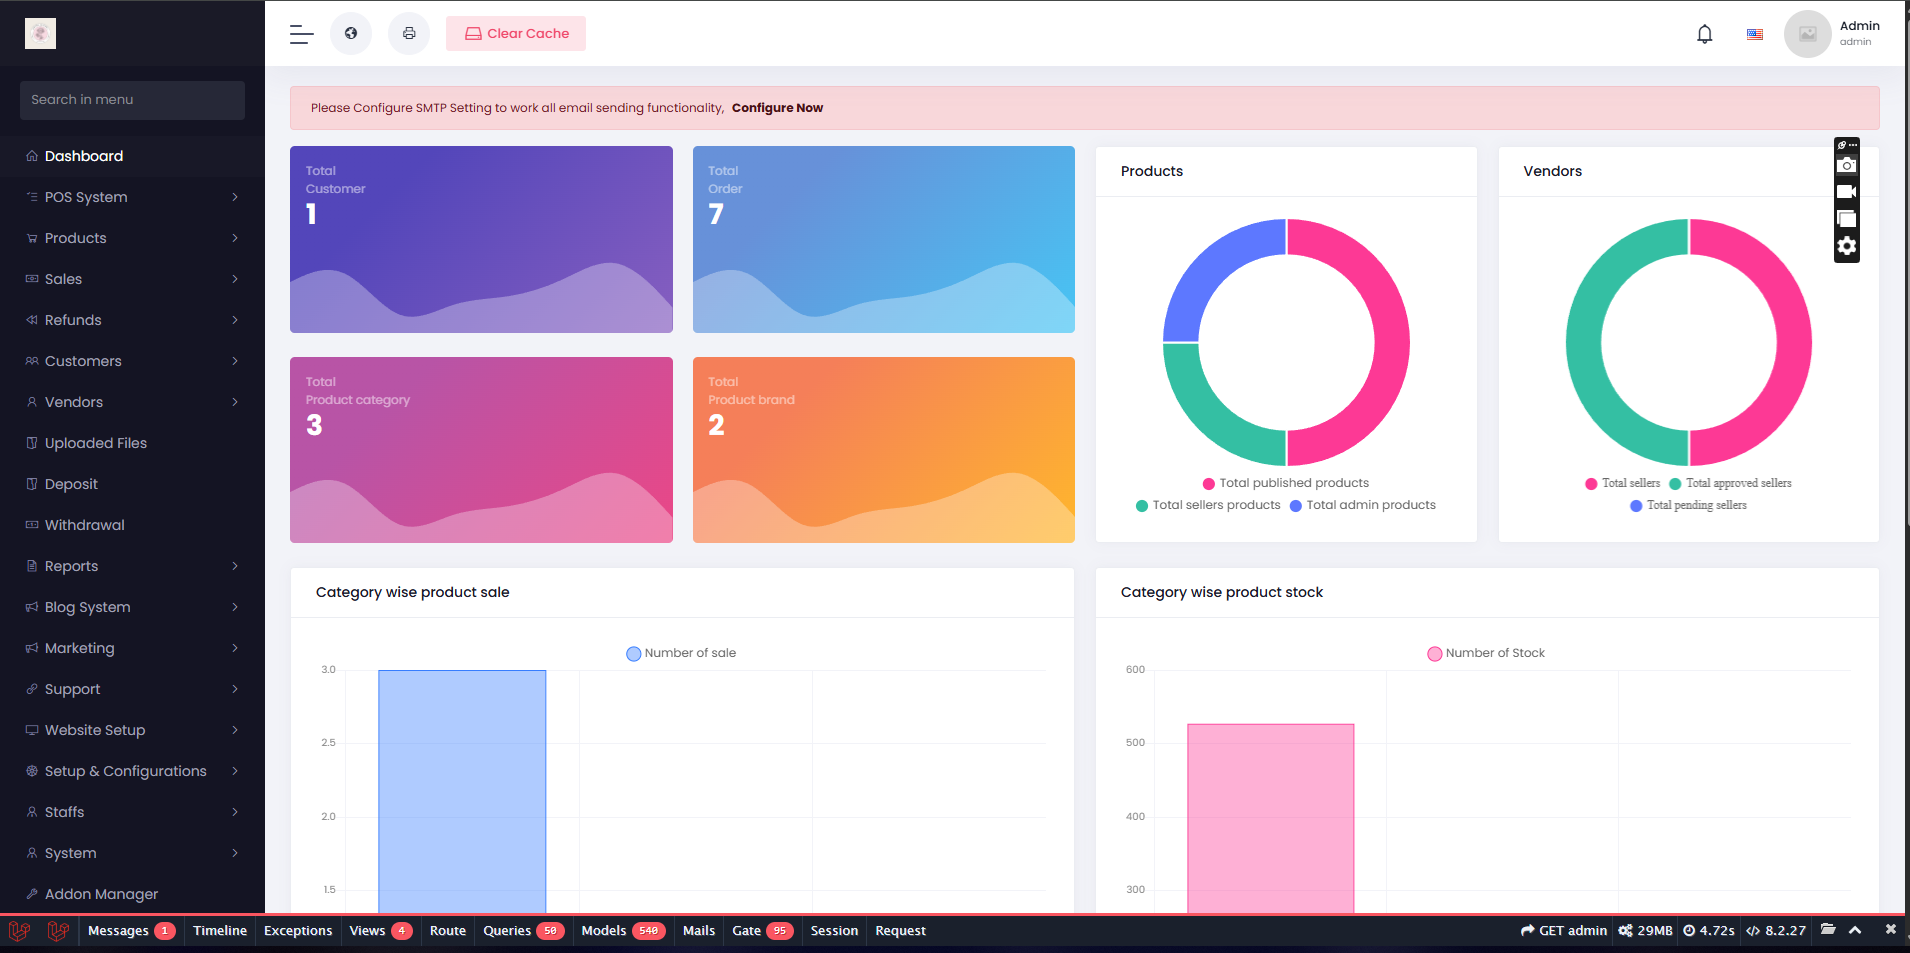Viewport: 1910px width, 953px height.
Task: Click the gear settings icon in the floating toolbar
Action: [1847, 246]
